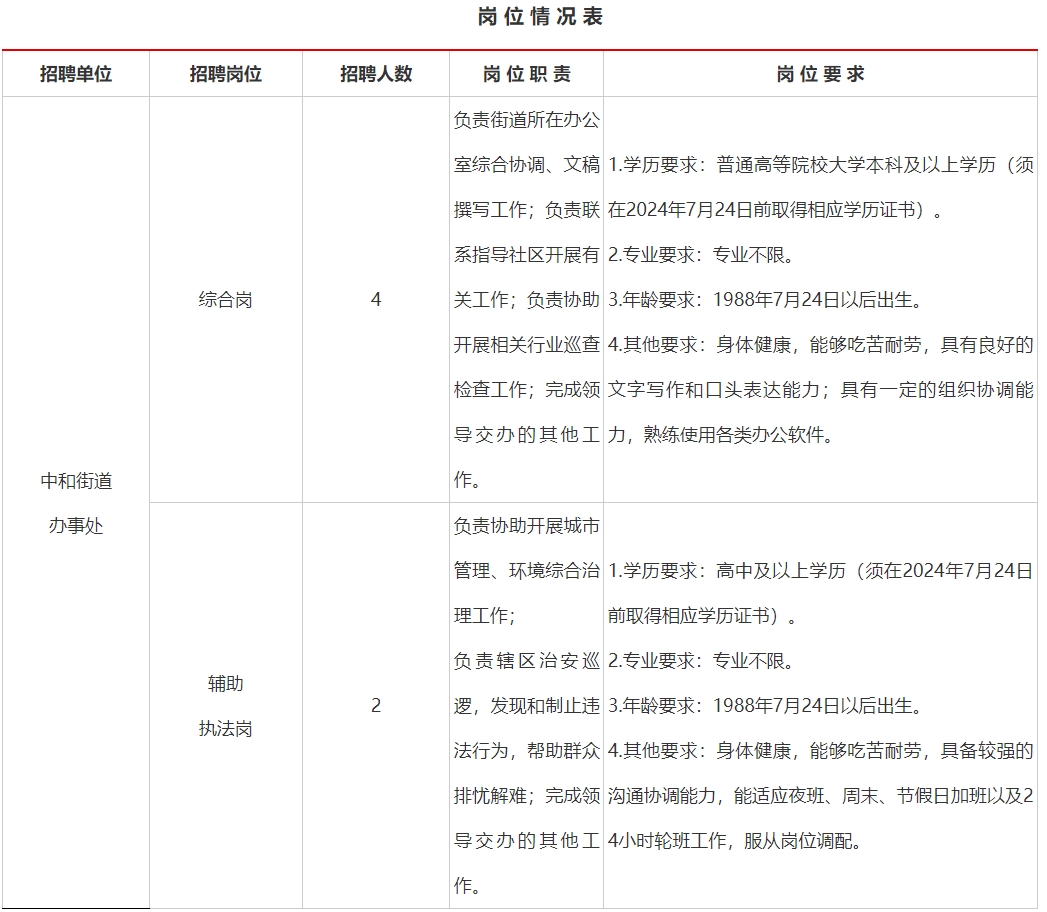Select the 岗位要求 column header
Screen dimensions: 1047x912
(x=821, y=73)
